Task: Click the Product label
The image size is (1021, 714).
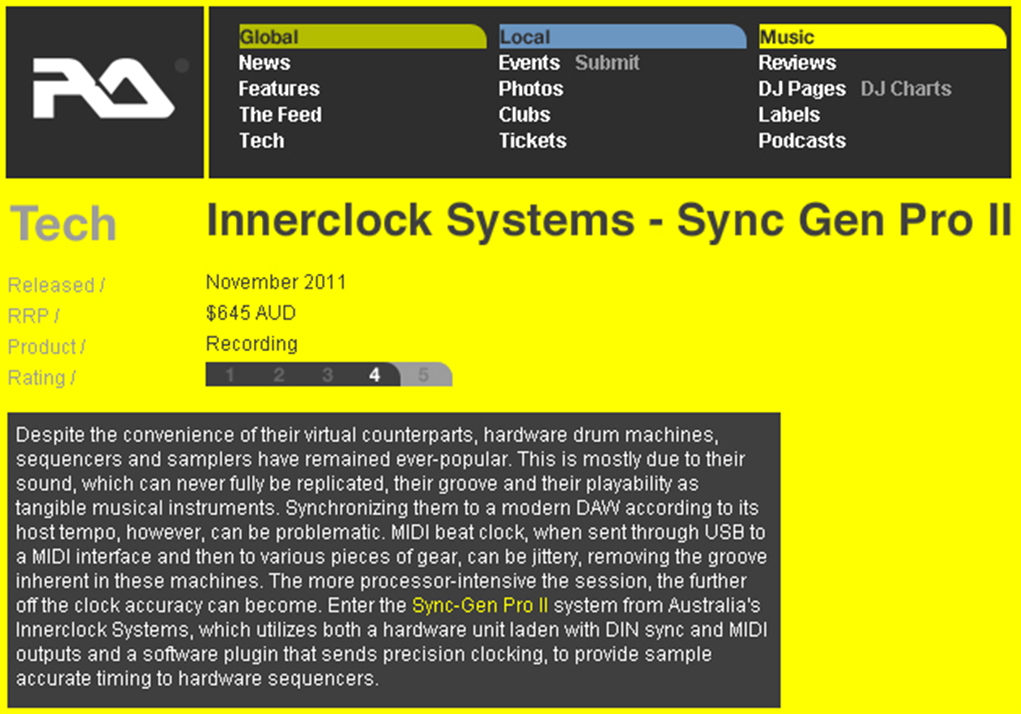Action: tap(46, 347)
